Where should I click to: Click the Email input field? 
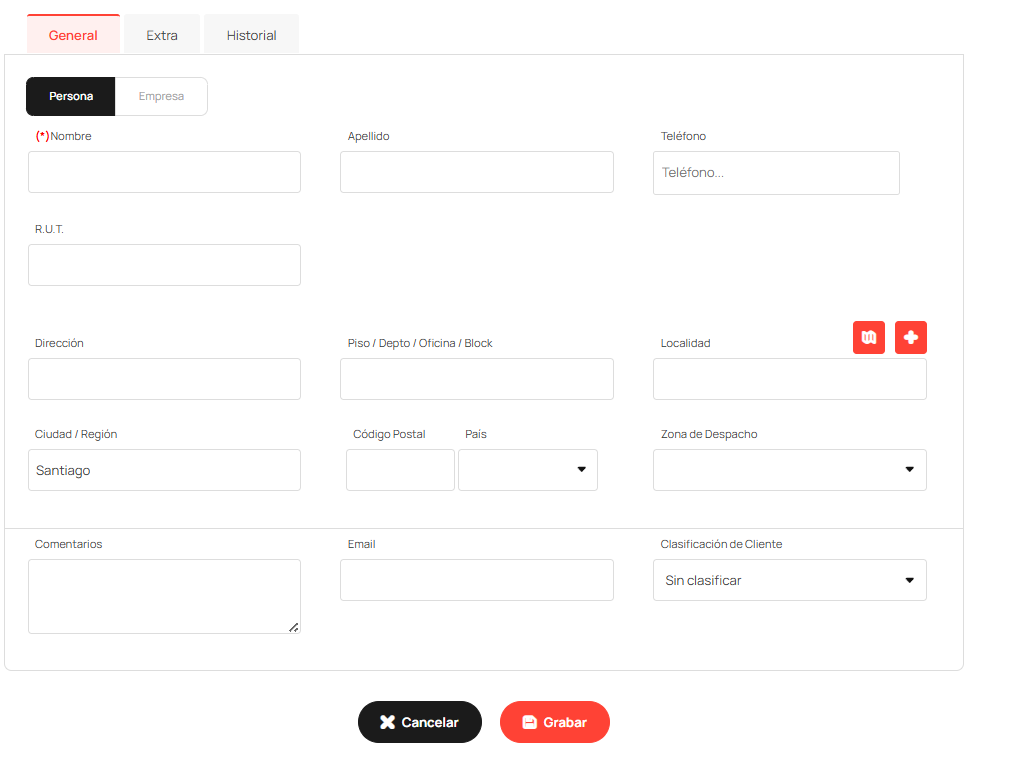click(476, 580)
